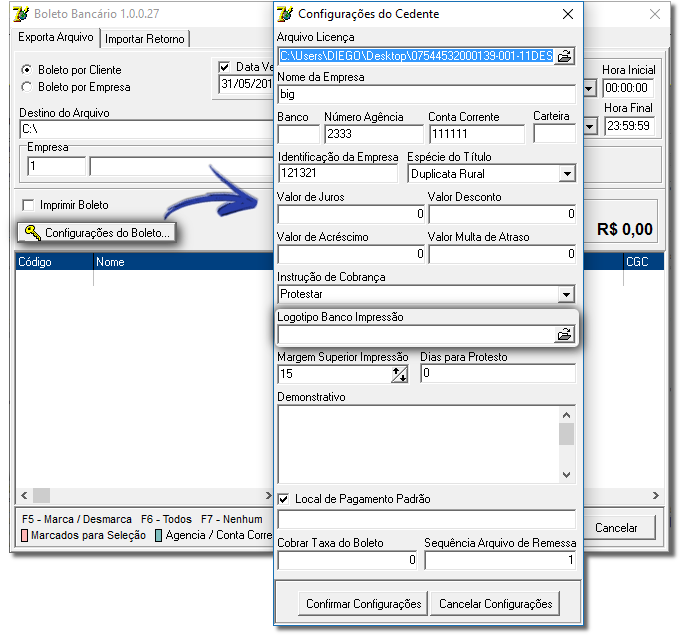680x635 pixels.
Task: Click the Valor de Acréscimo field
Action: (351, 254)
